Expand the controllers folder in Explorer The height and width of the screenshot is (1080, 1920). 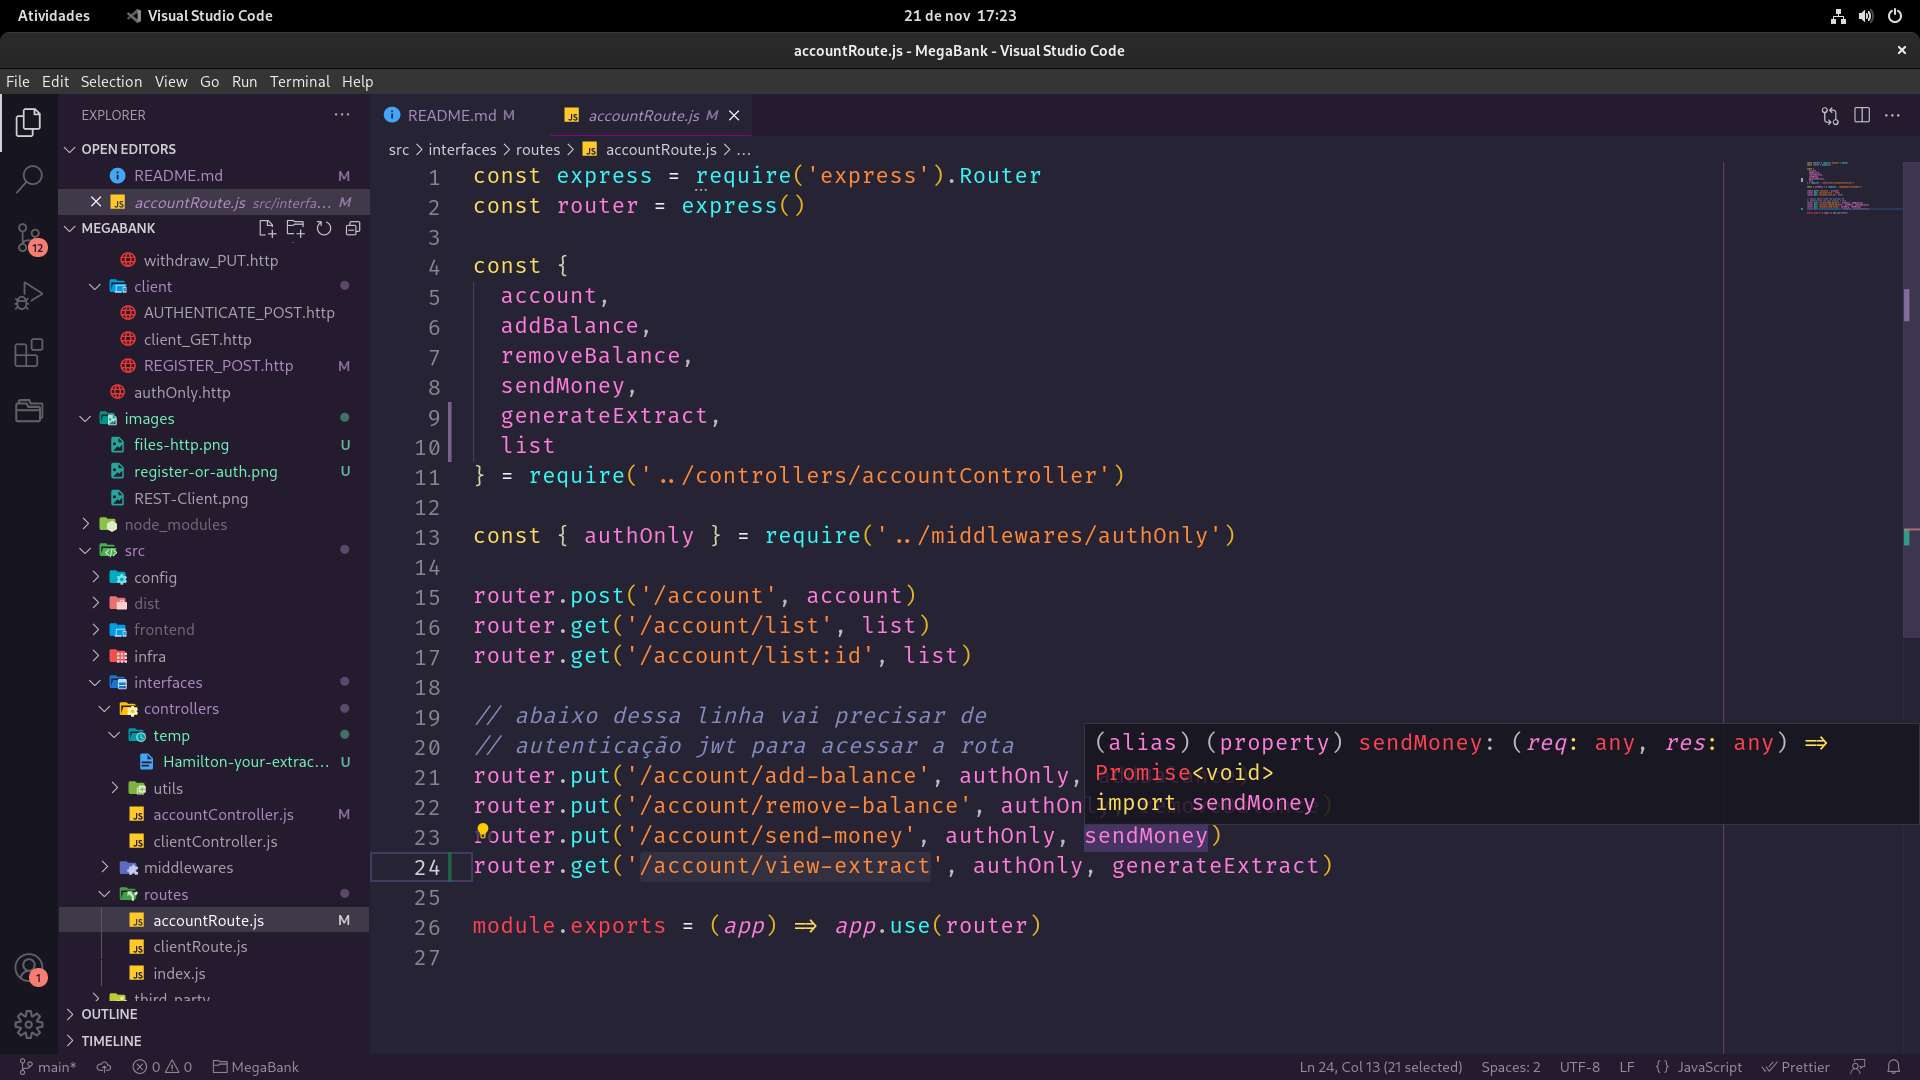coord(182,708)
